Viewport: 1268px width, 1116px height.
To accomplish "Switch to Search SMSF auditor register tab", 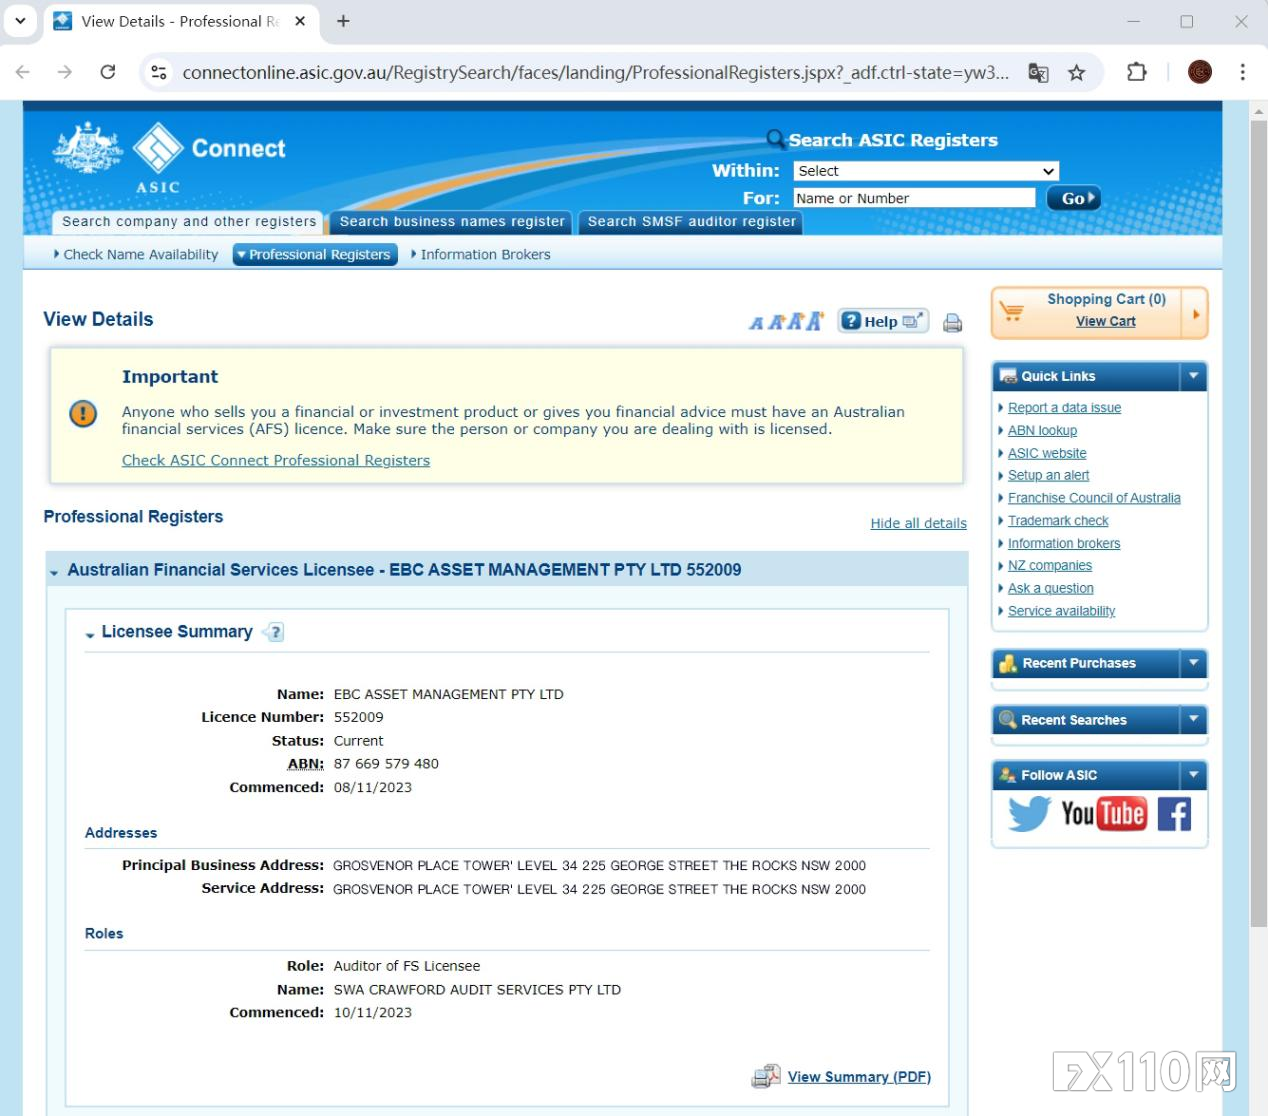I will (x=692, y=222).
